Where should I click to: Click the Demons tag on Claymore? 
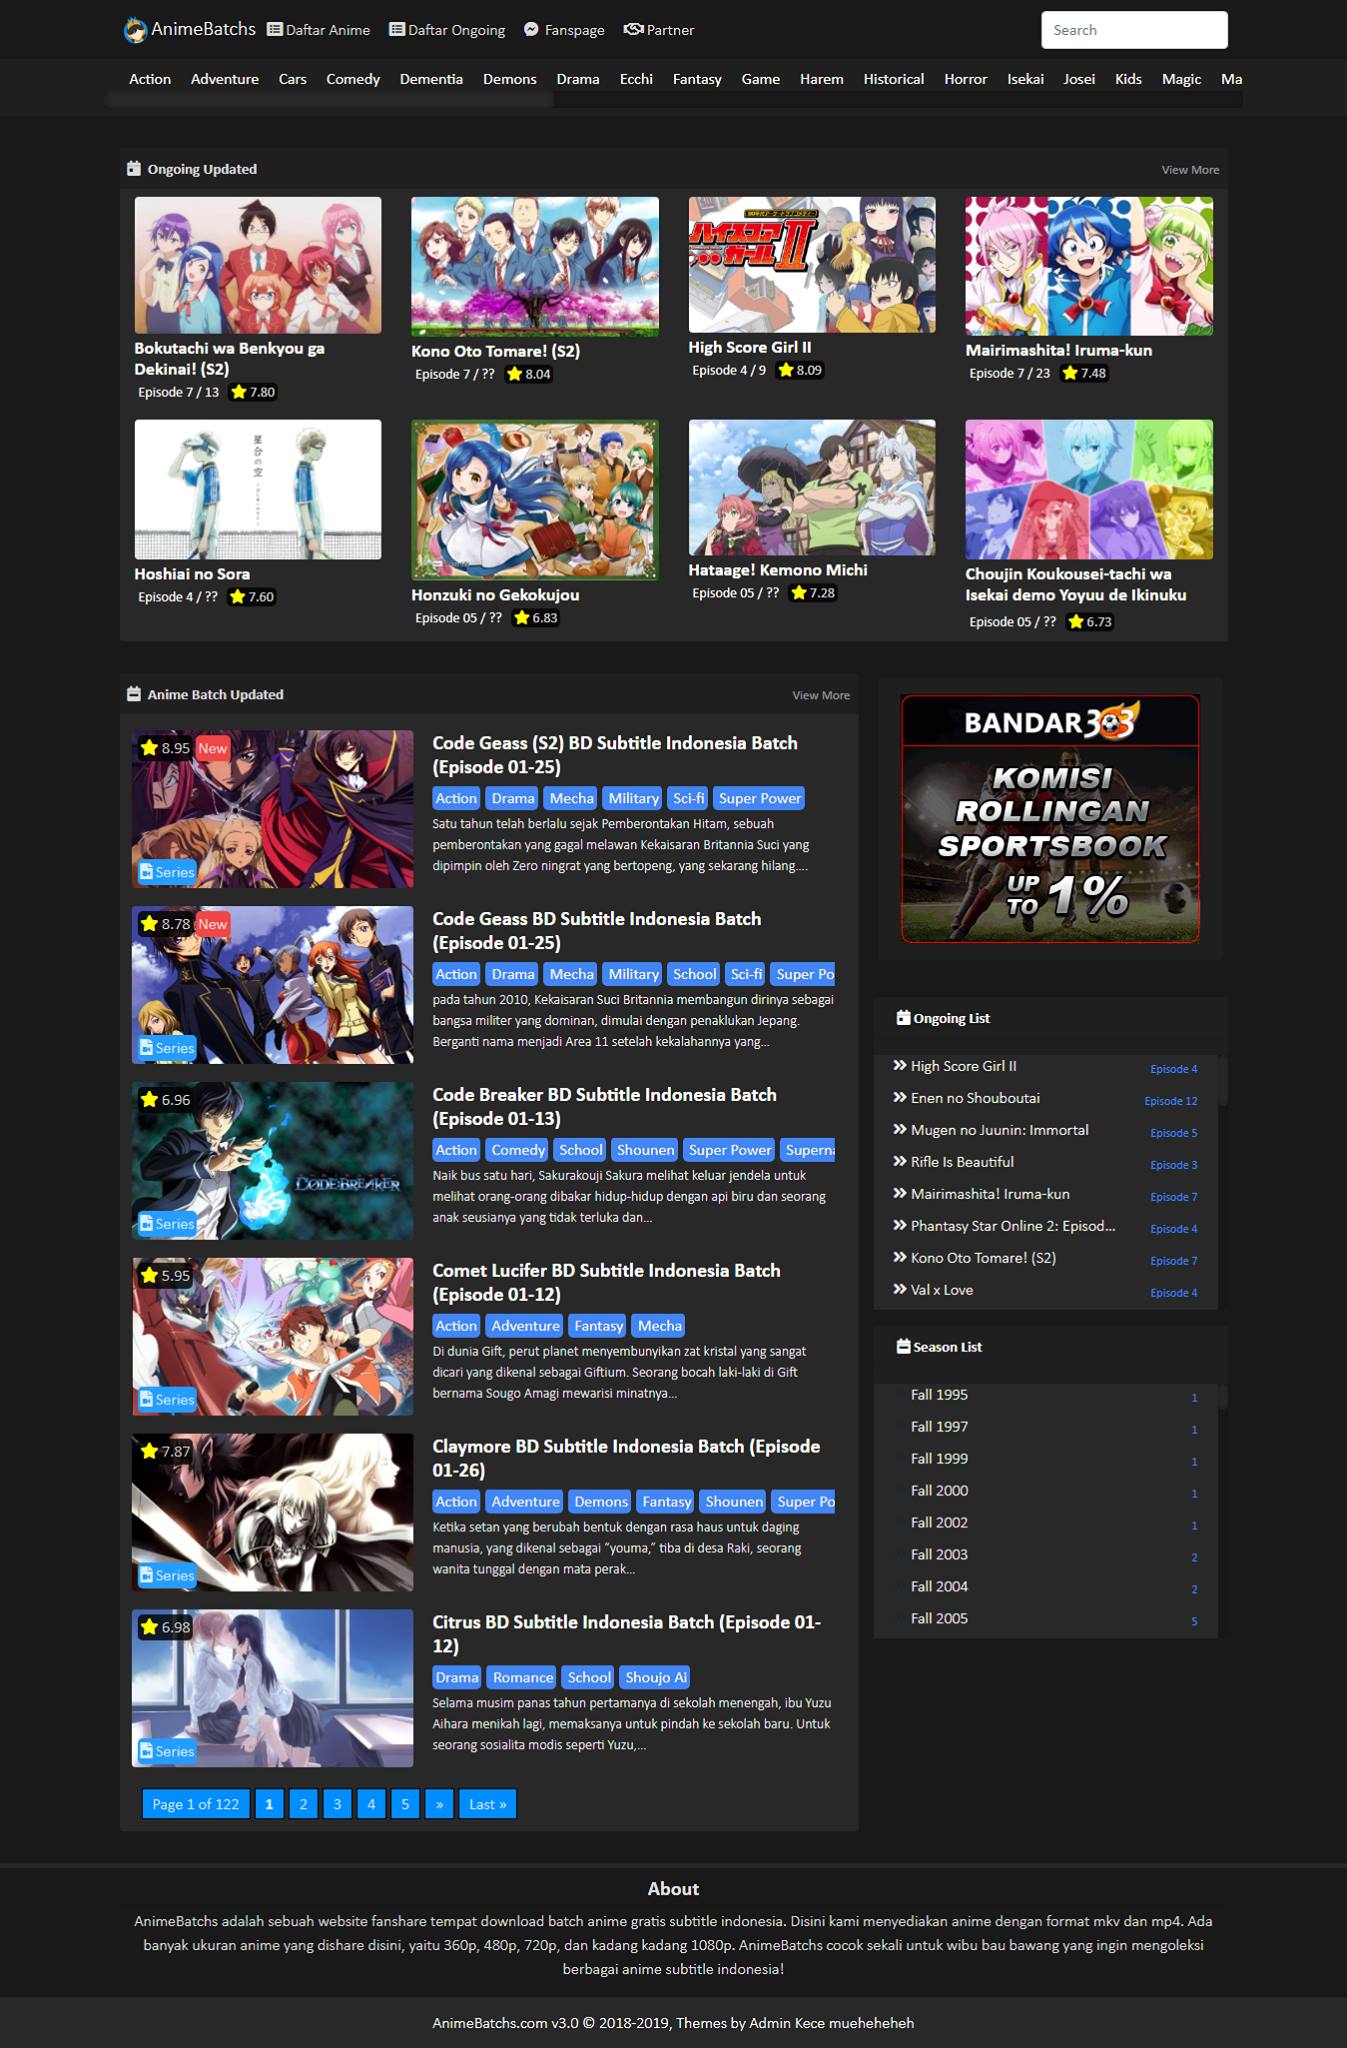[x=601, y=1501]
